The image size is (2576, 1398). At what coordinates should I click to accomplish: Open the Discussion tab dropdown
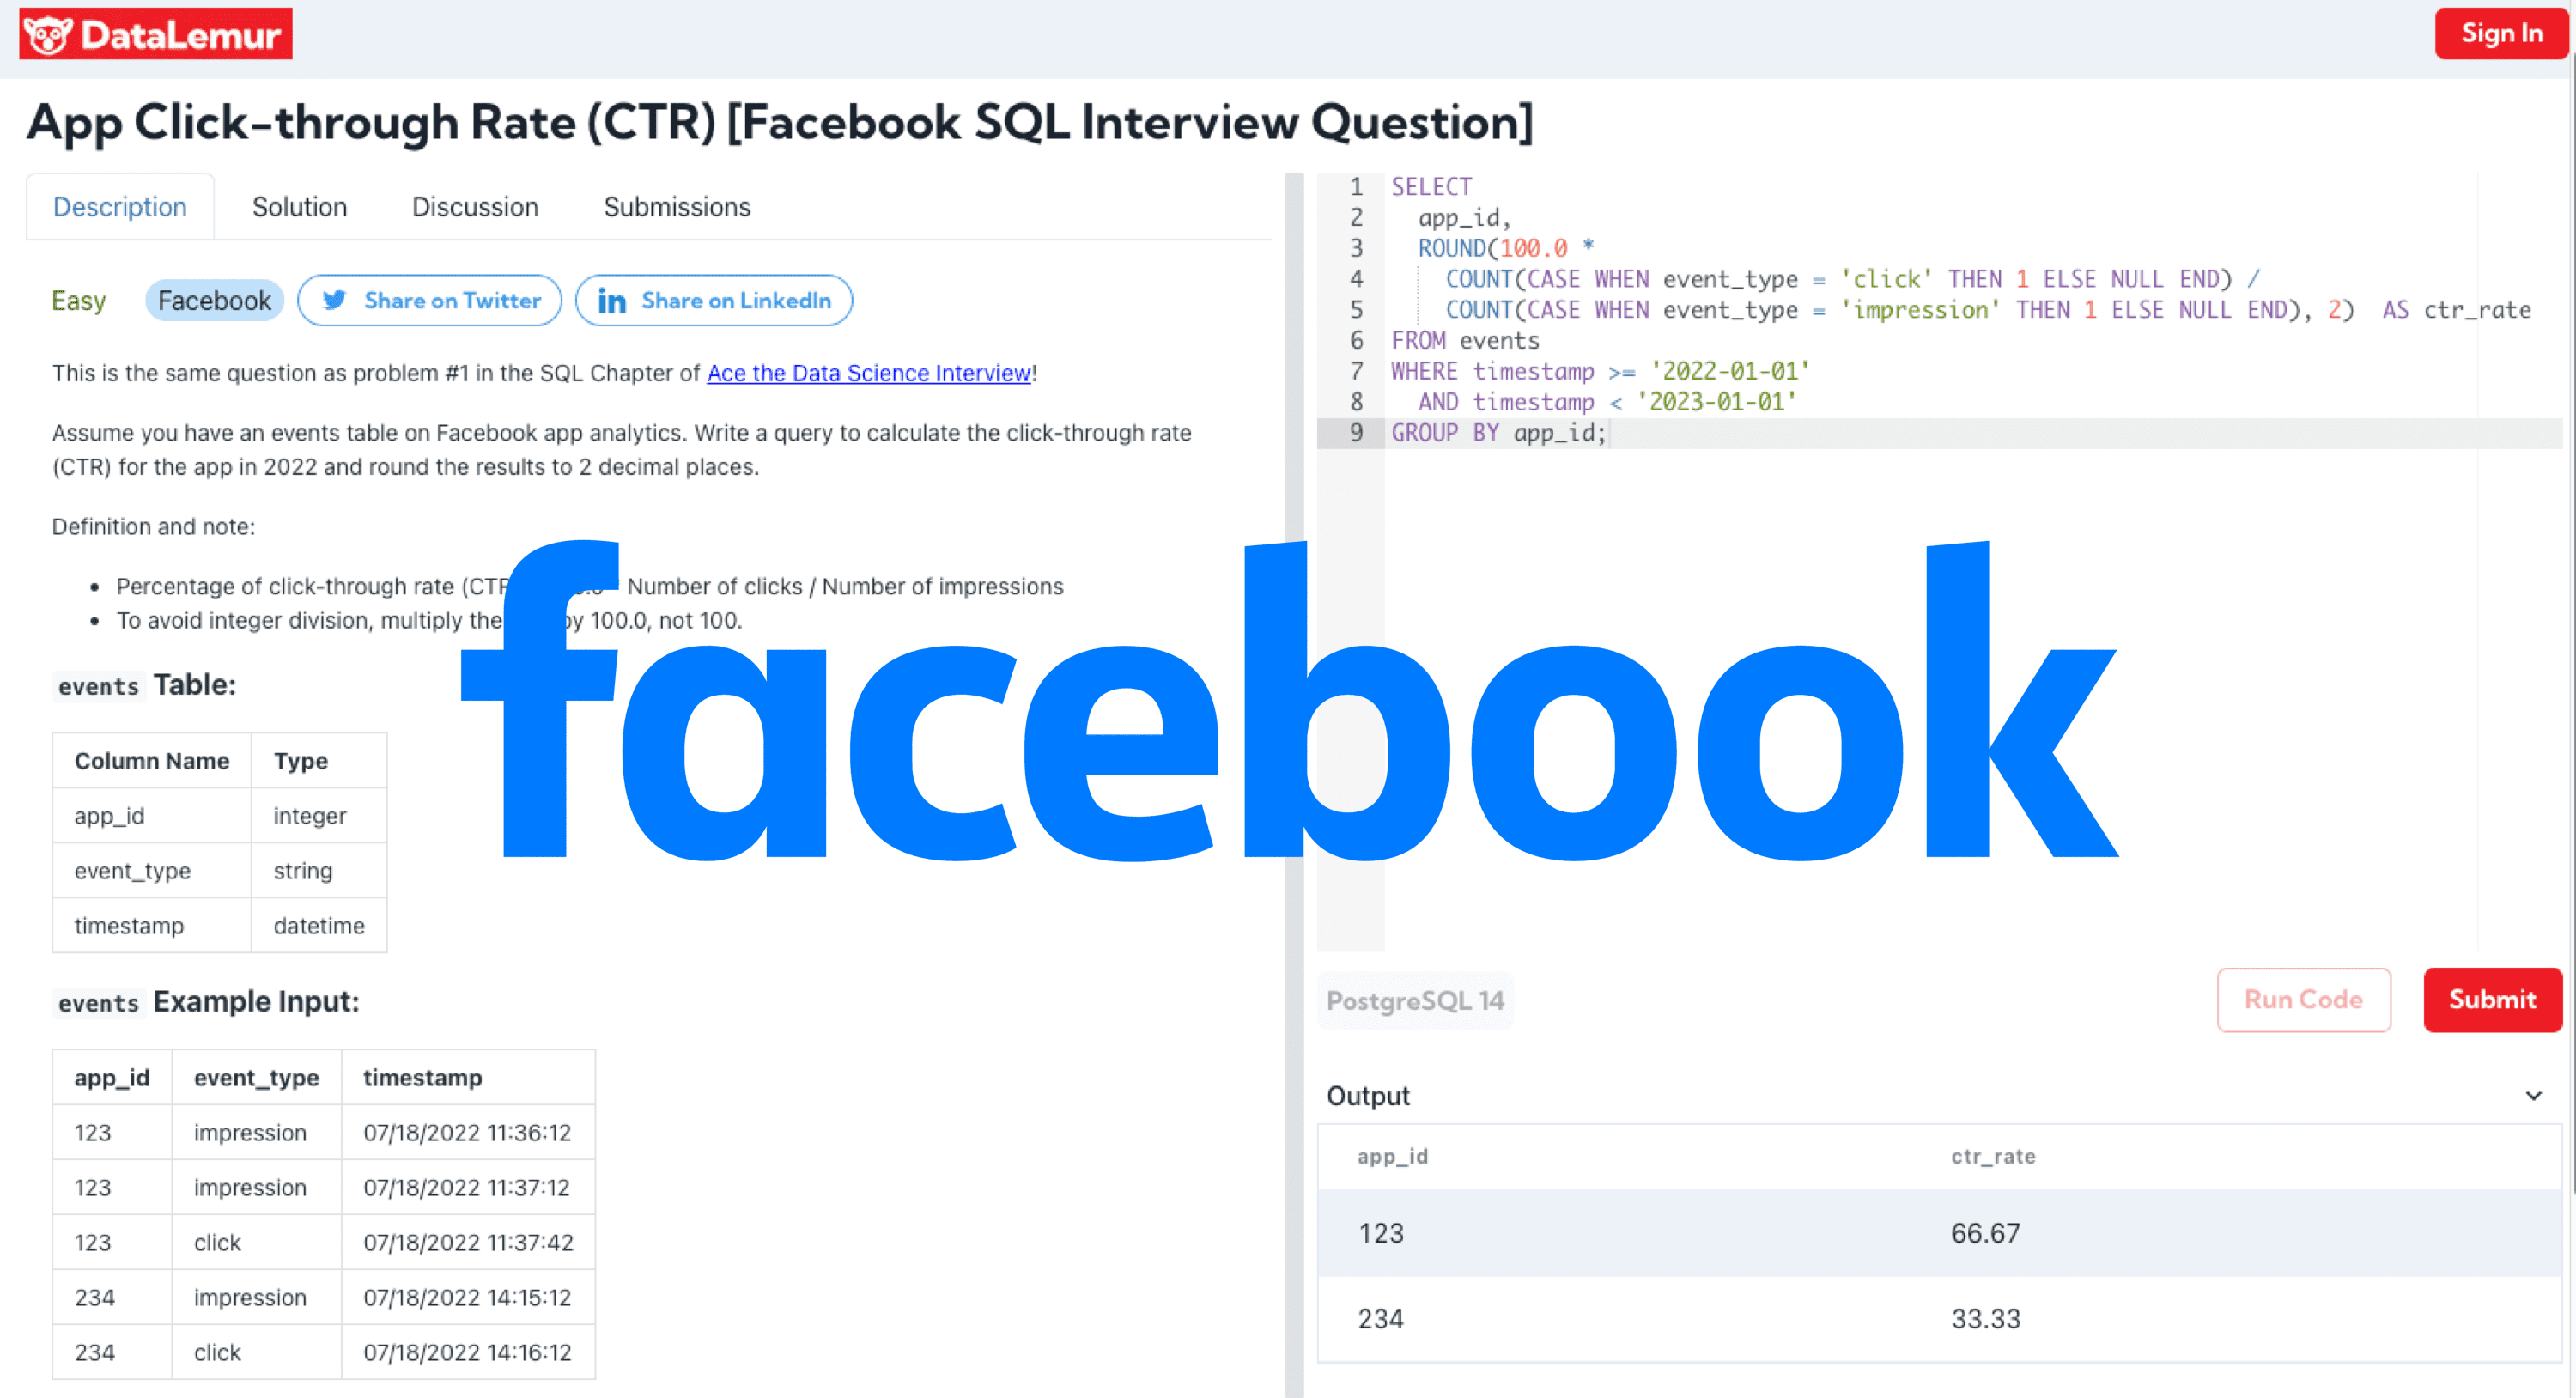[473, 207]
